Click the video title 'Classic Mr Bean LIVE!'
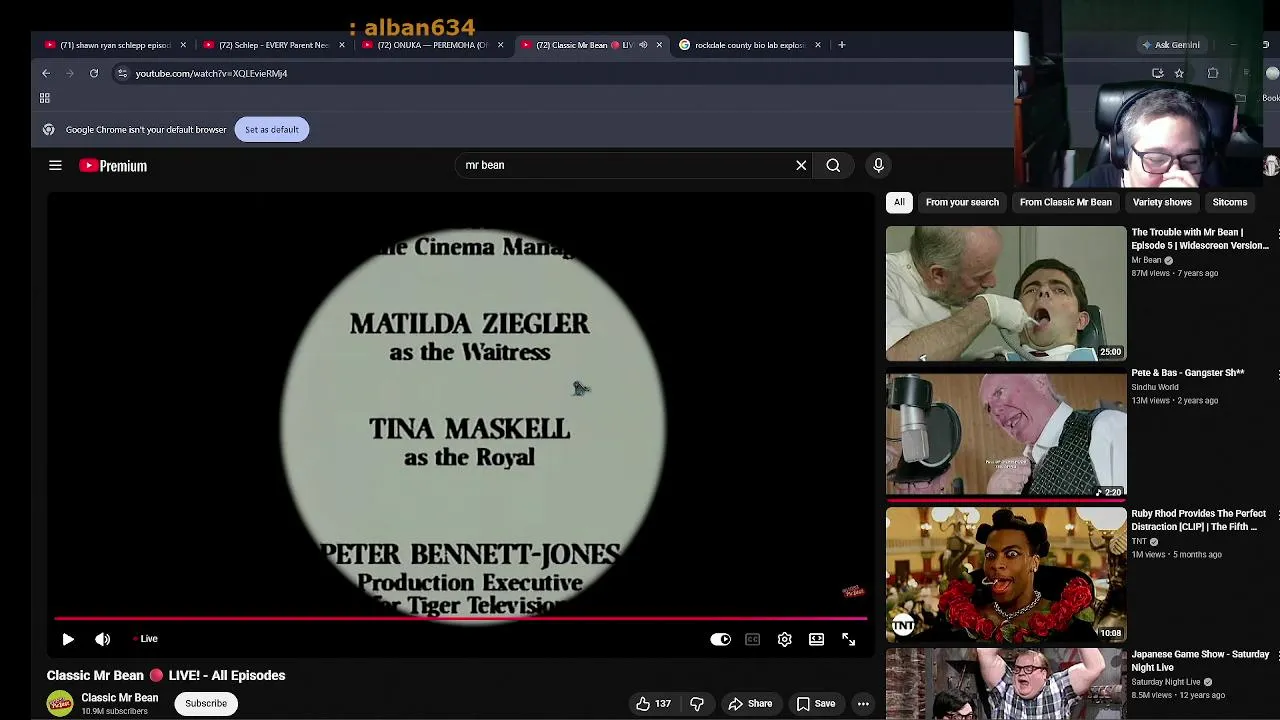1280x720 pixels. click(166, 676)
